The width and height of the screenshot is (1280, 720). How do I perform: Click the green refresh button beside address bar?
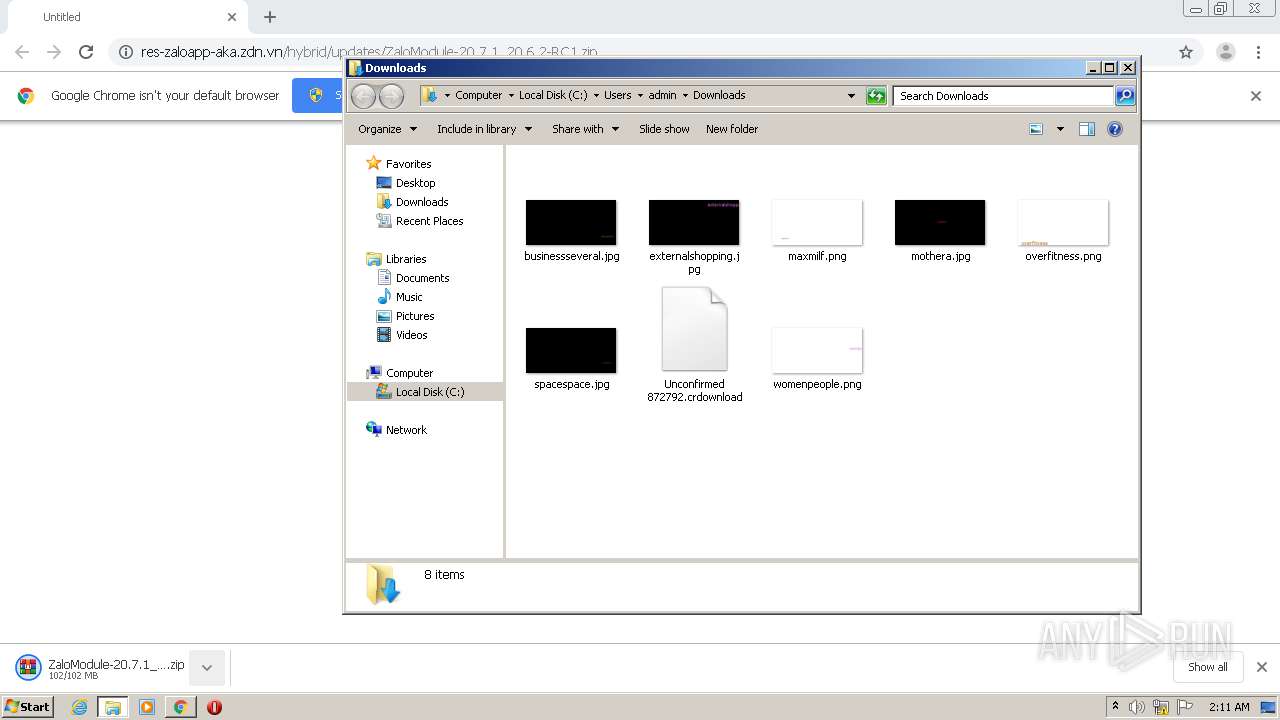pos(876,96)
